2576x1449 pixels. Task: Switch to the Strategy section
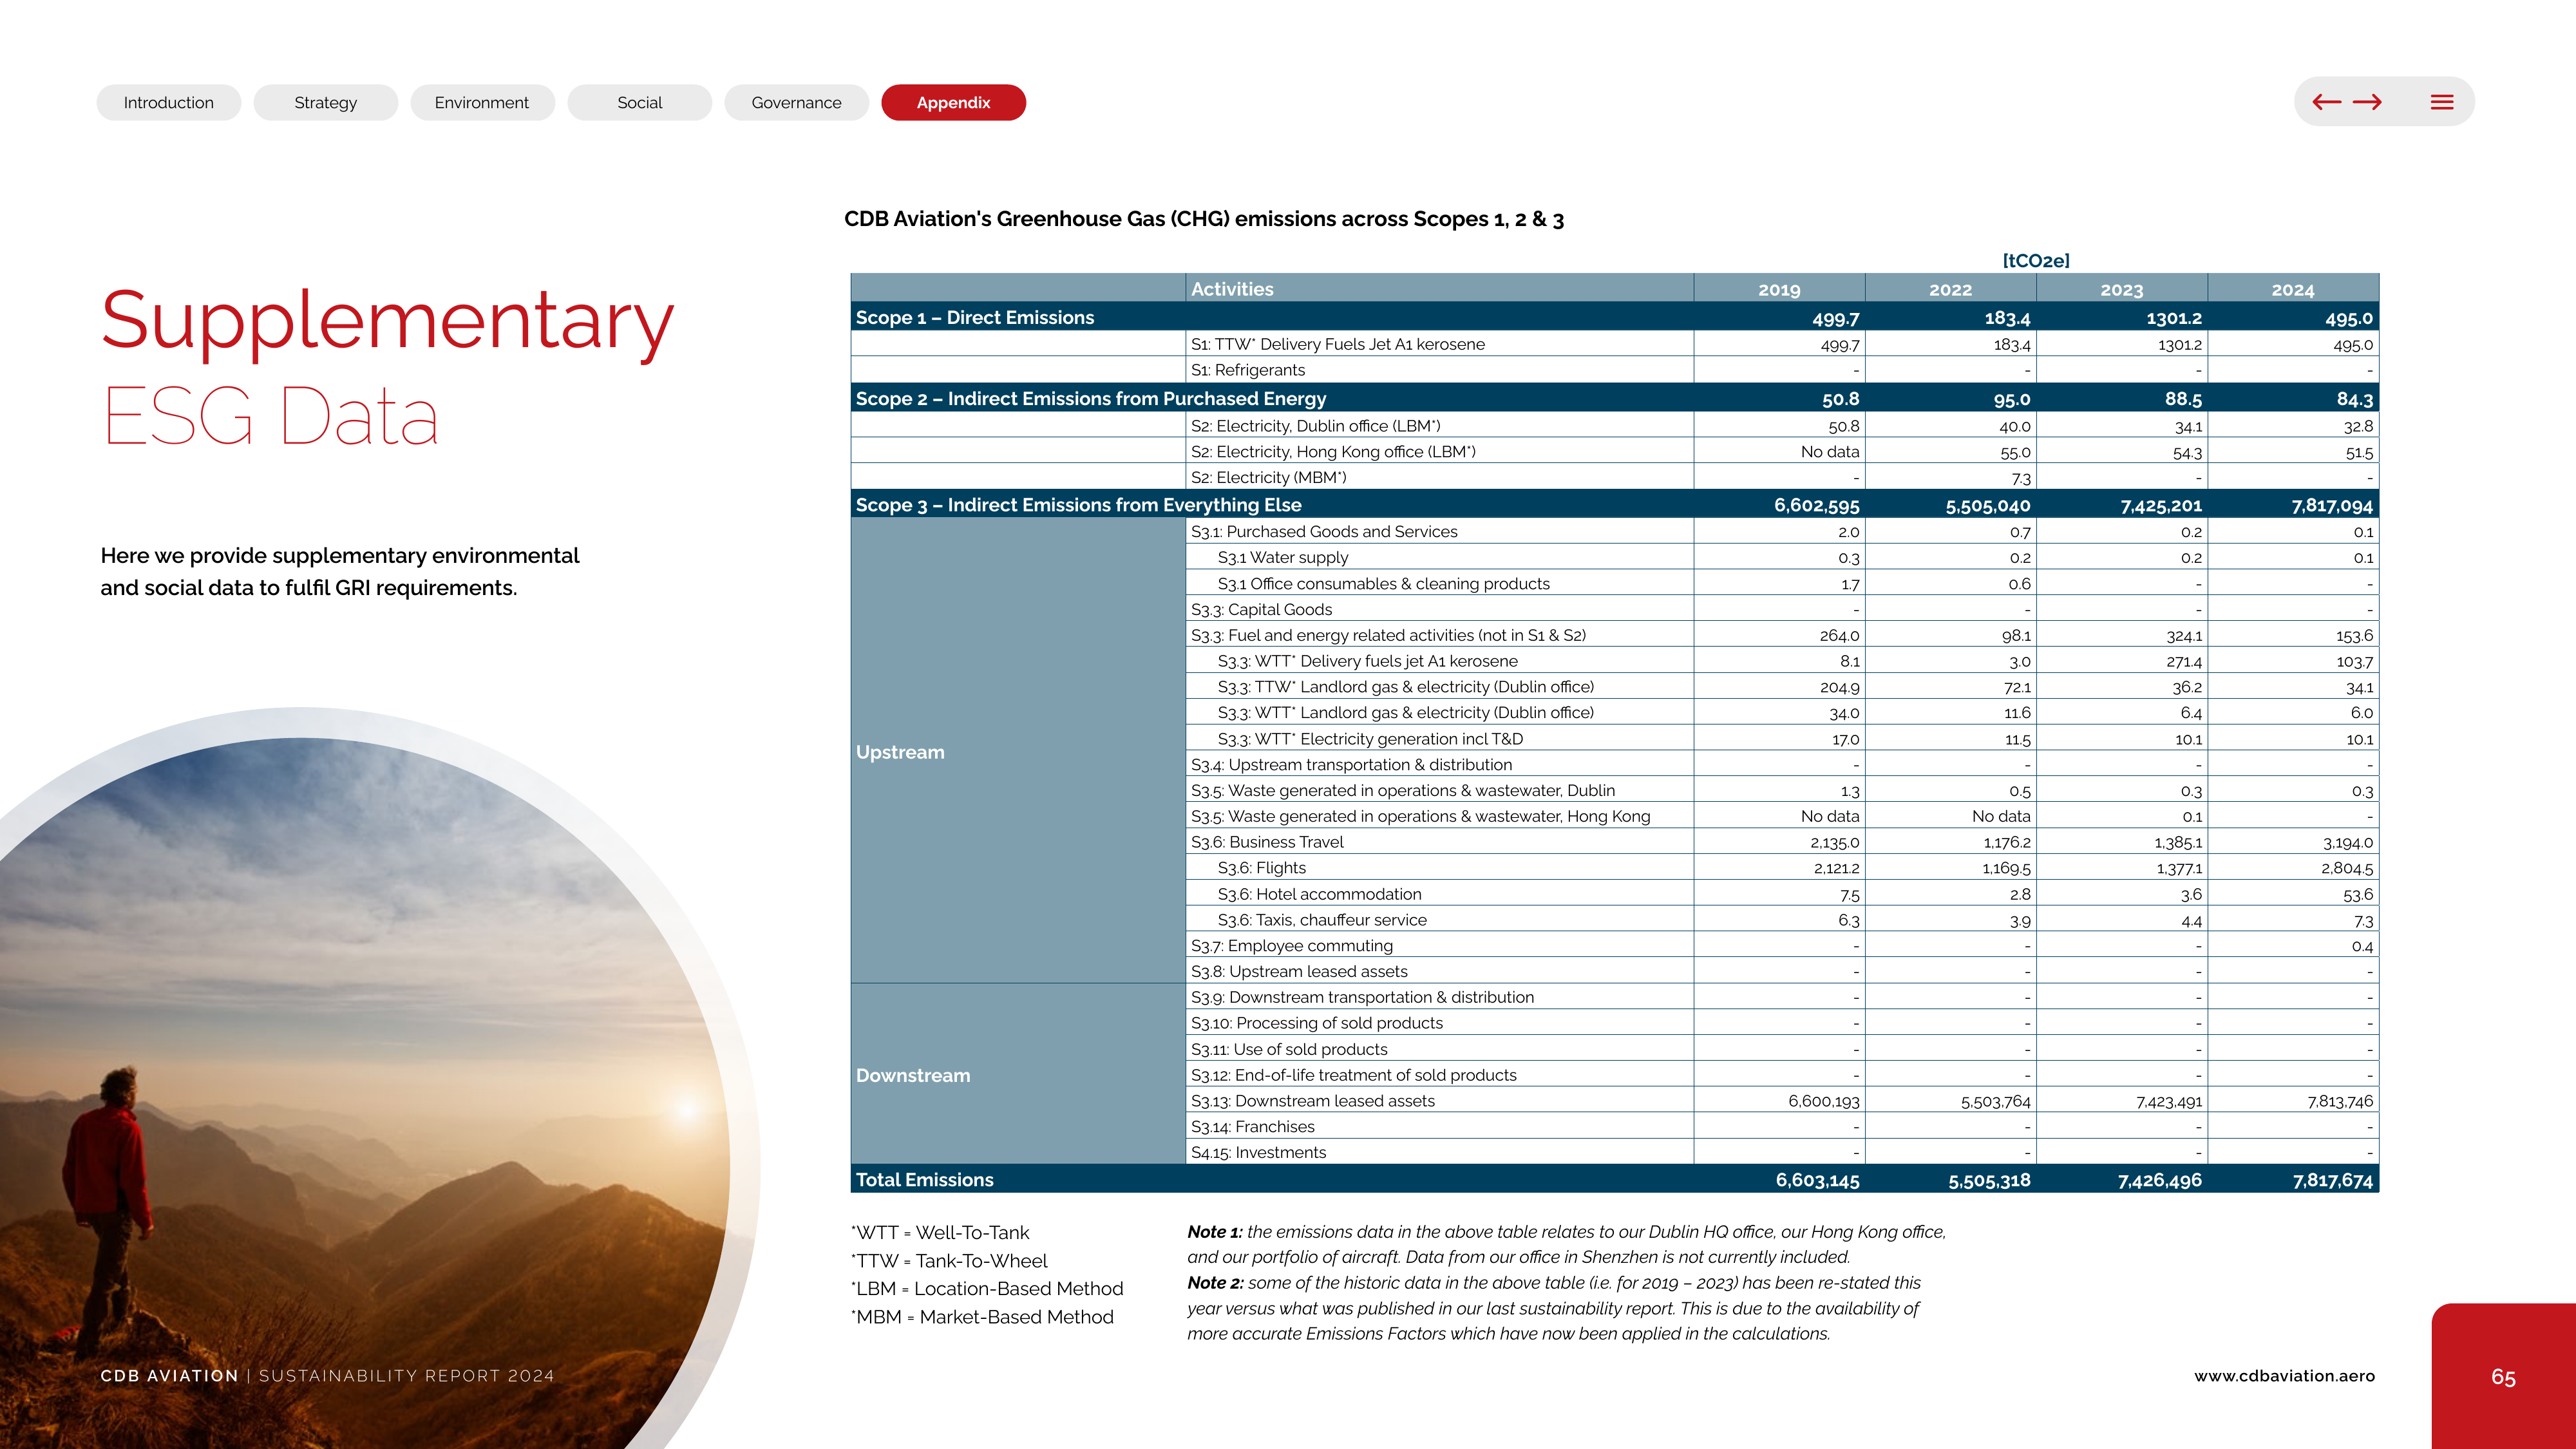coord(326,103)
